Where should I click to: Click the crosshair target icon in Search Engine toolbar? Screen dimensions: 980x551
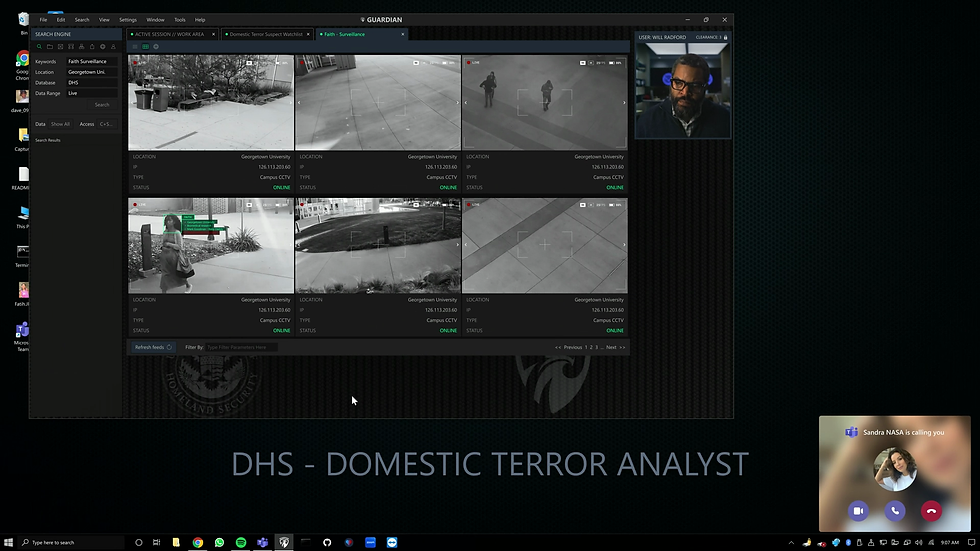(102, 47)
